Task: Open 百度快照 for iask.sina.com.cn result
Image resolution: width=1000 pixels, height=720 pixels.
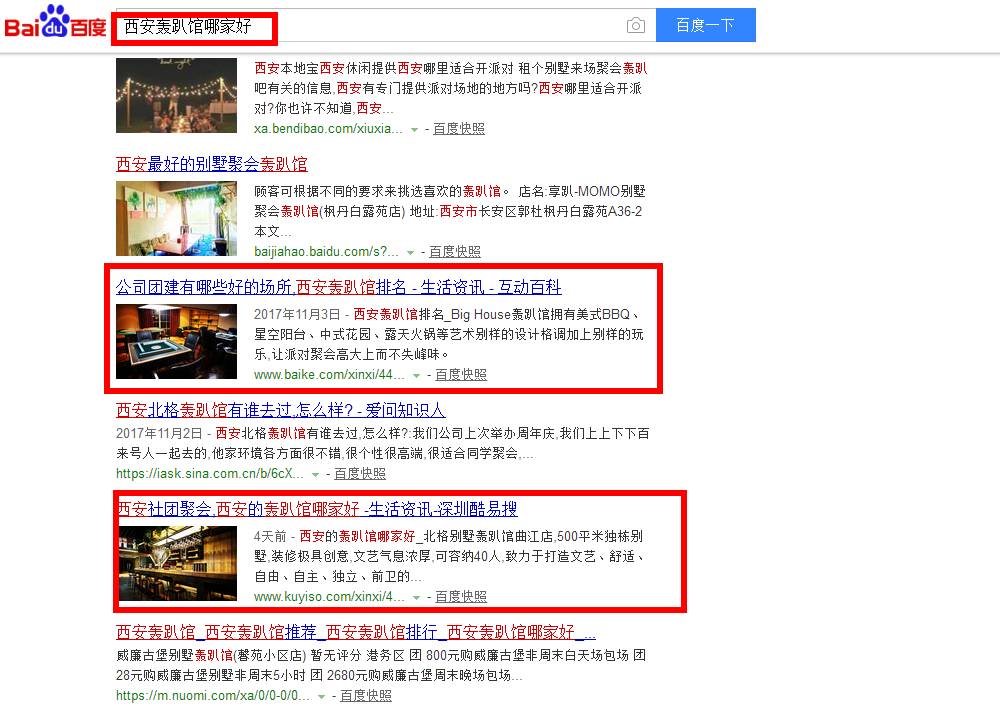Action: [360, 474]
